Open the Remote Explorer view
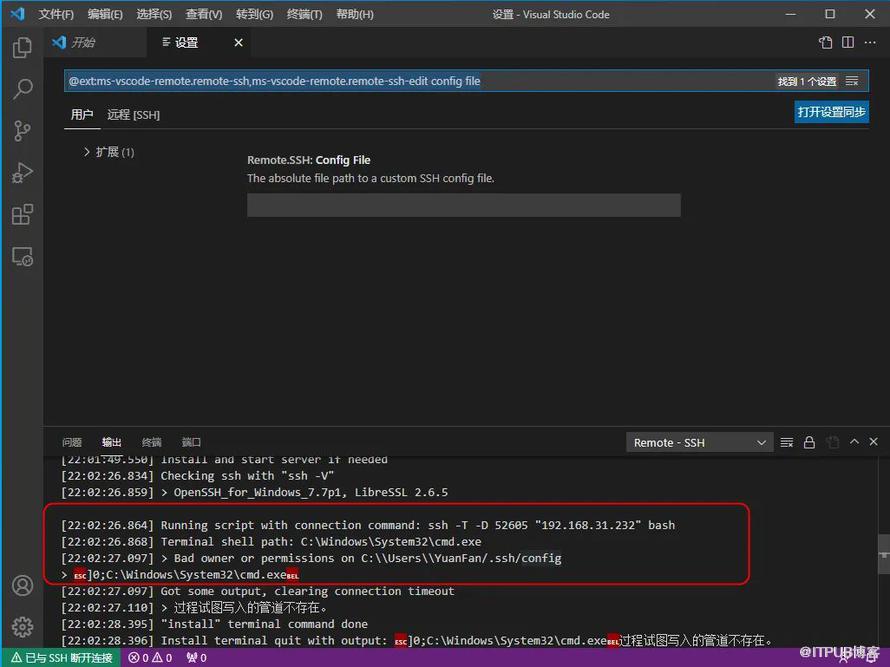Screen dimensions: 890x667 click(x=22, y=257)
